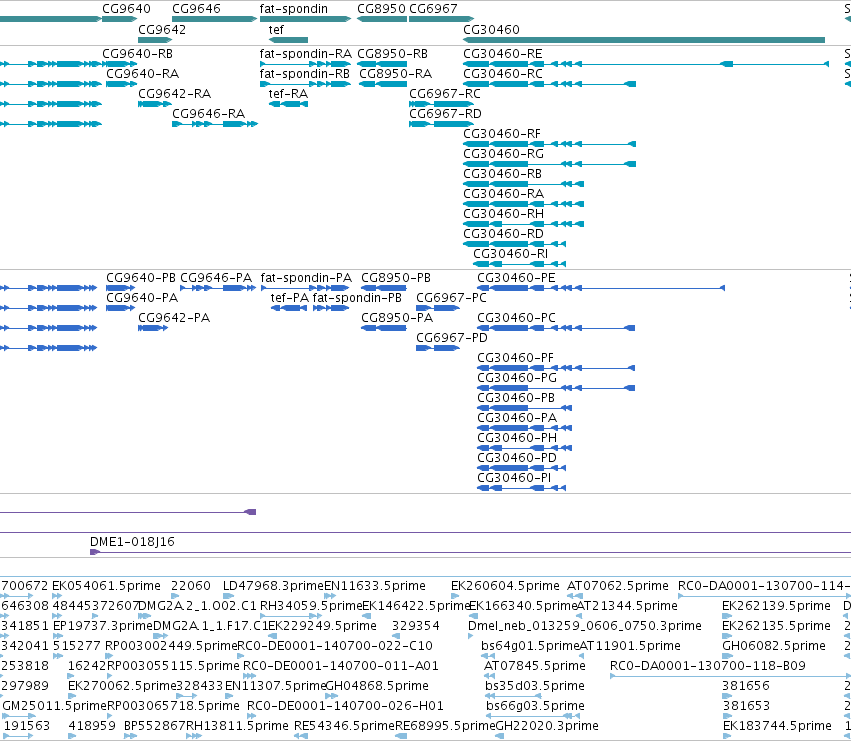Click the fat-spondin gene label
851x741 pixels.
294,9
